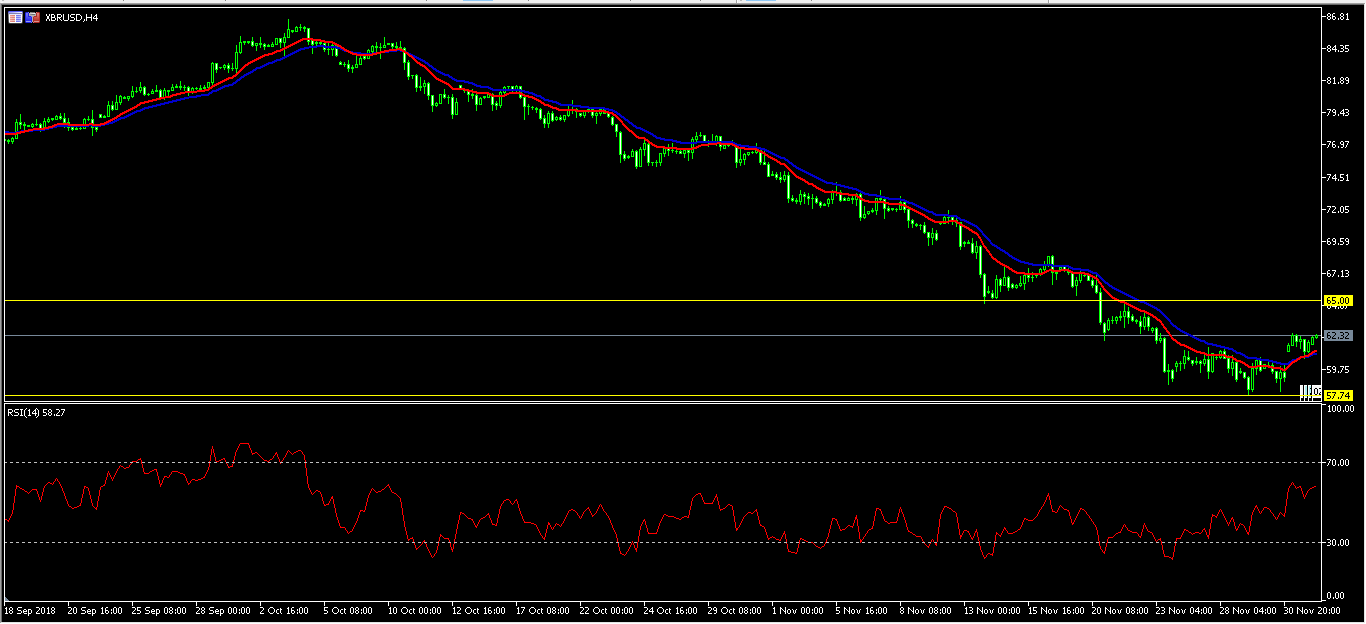Click the 86.81 value on price scale
Image resolution: width=1366 pixels, height=624 pixels.
(1338, 17)
